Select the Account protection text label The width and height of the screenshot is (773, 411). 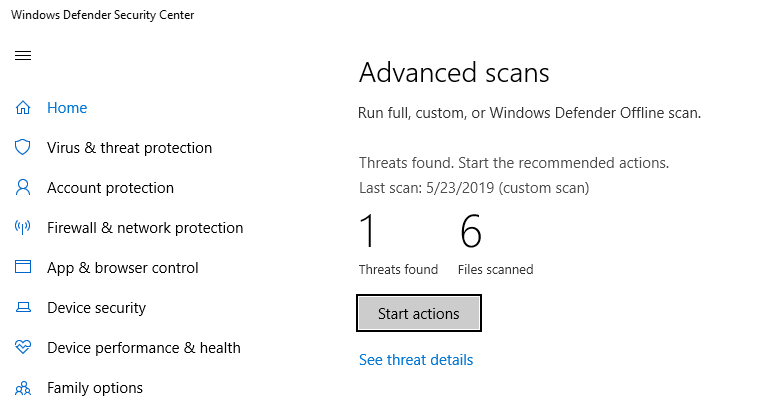click(x=110, y=188)
